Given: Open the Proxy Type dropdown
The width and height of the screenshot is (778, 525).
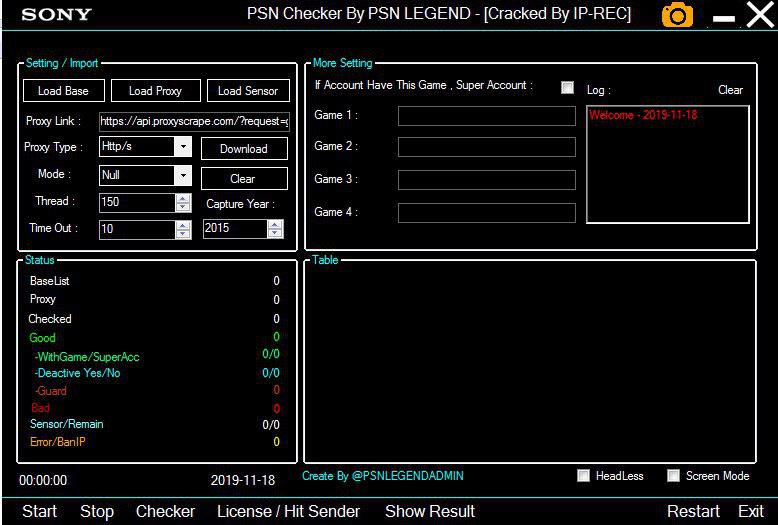Looking at the screenshot, I should click(x=183, y=147).
